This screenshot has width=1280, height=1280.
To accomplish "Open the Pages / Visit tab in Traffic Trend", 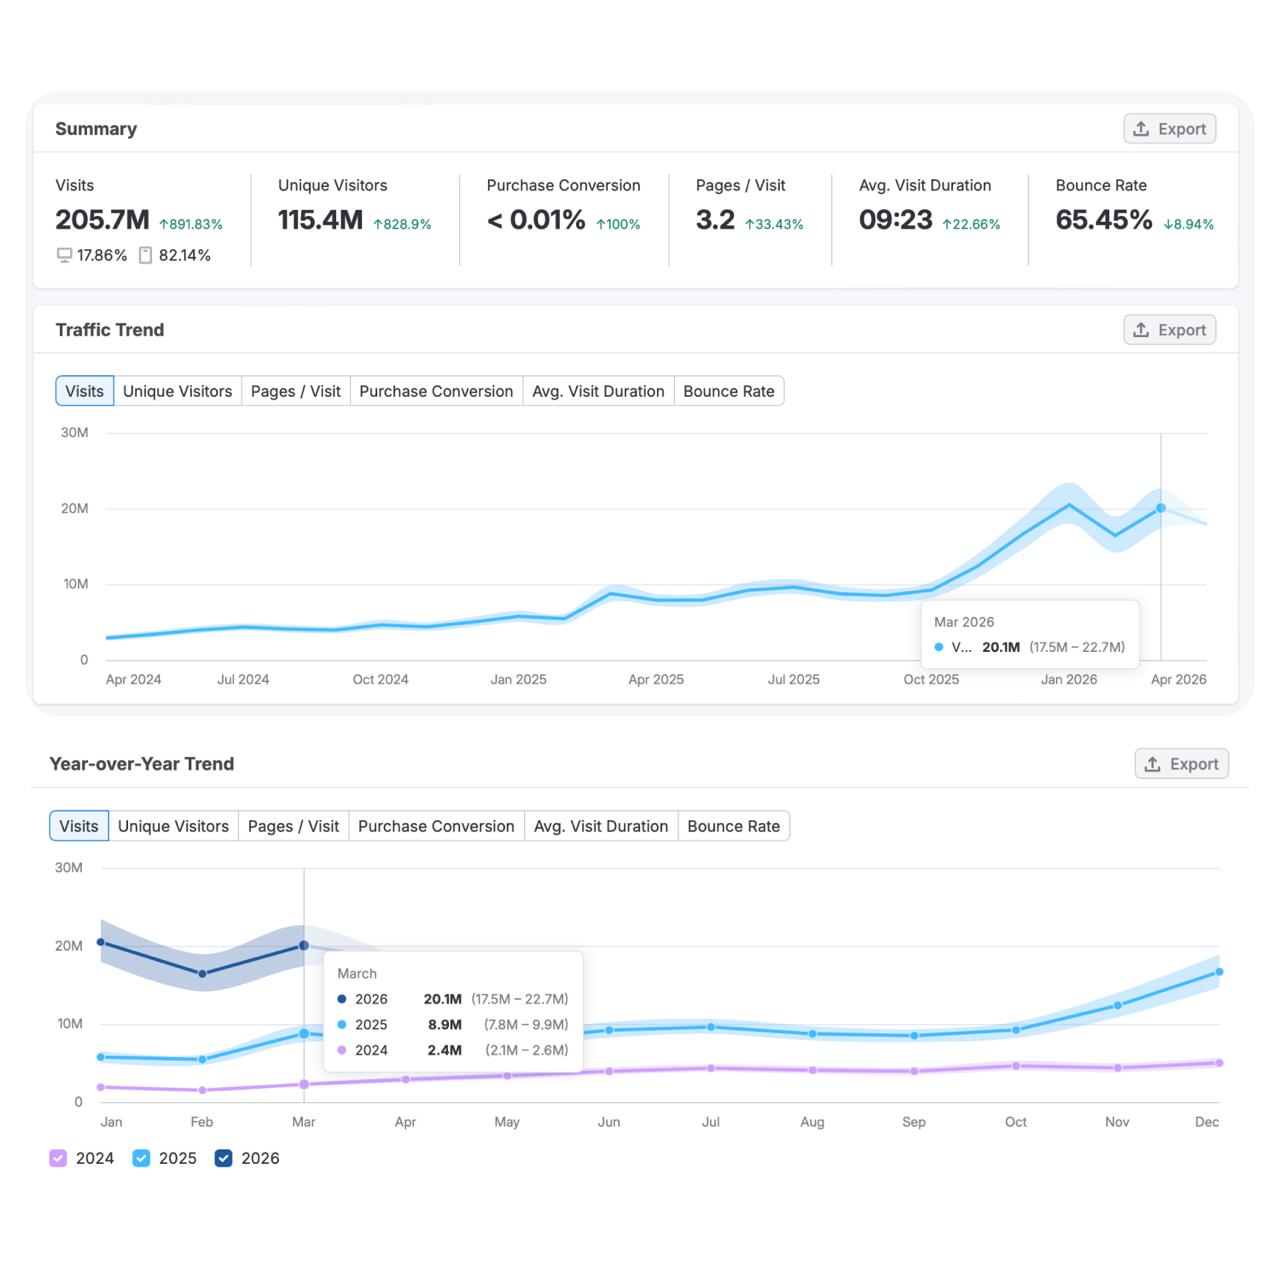I will pos(295,391).
